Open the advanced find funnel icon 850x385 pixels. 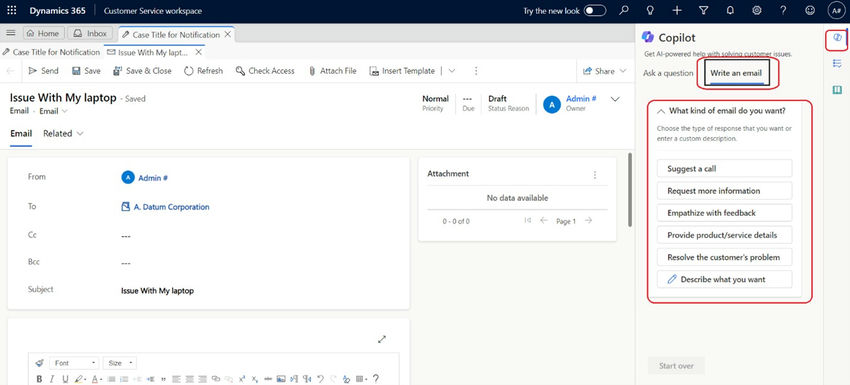coord(704,11)
